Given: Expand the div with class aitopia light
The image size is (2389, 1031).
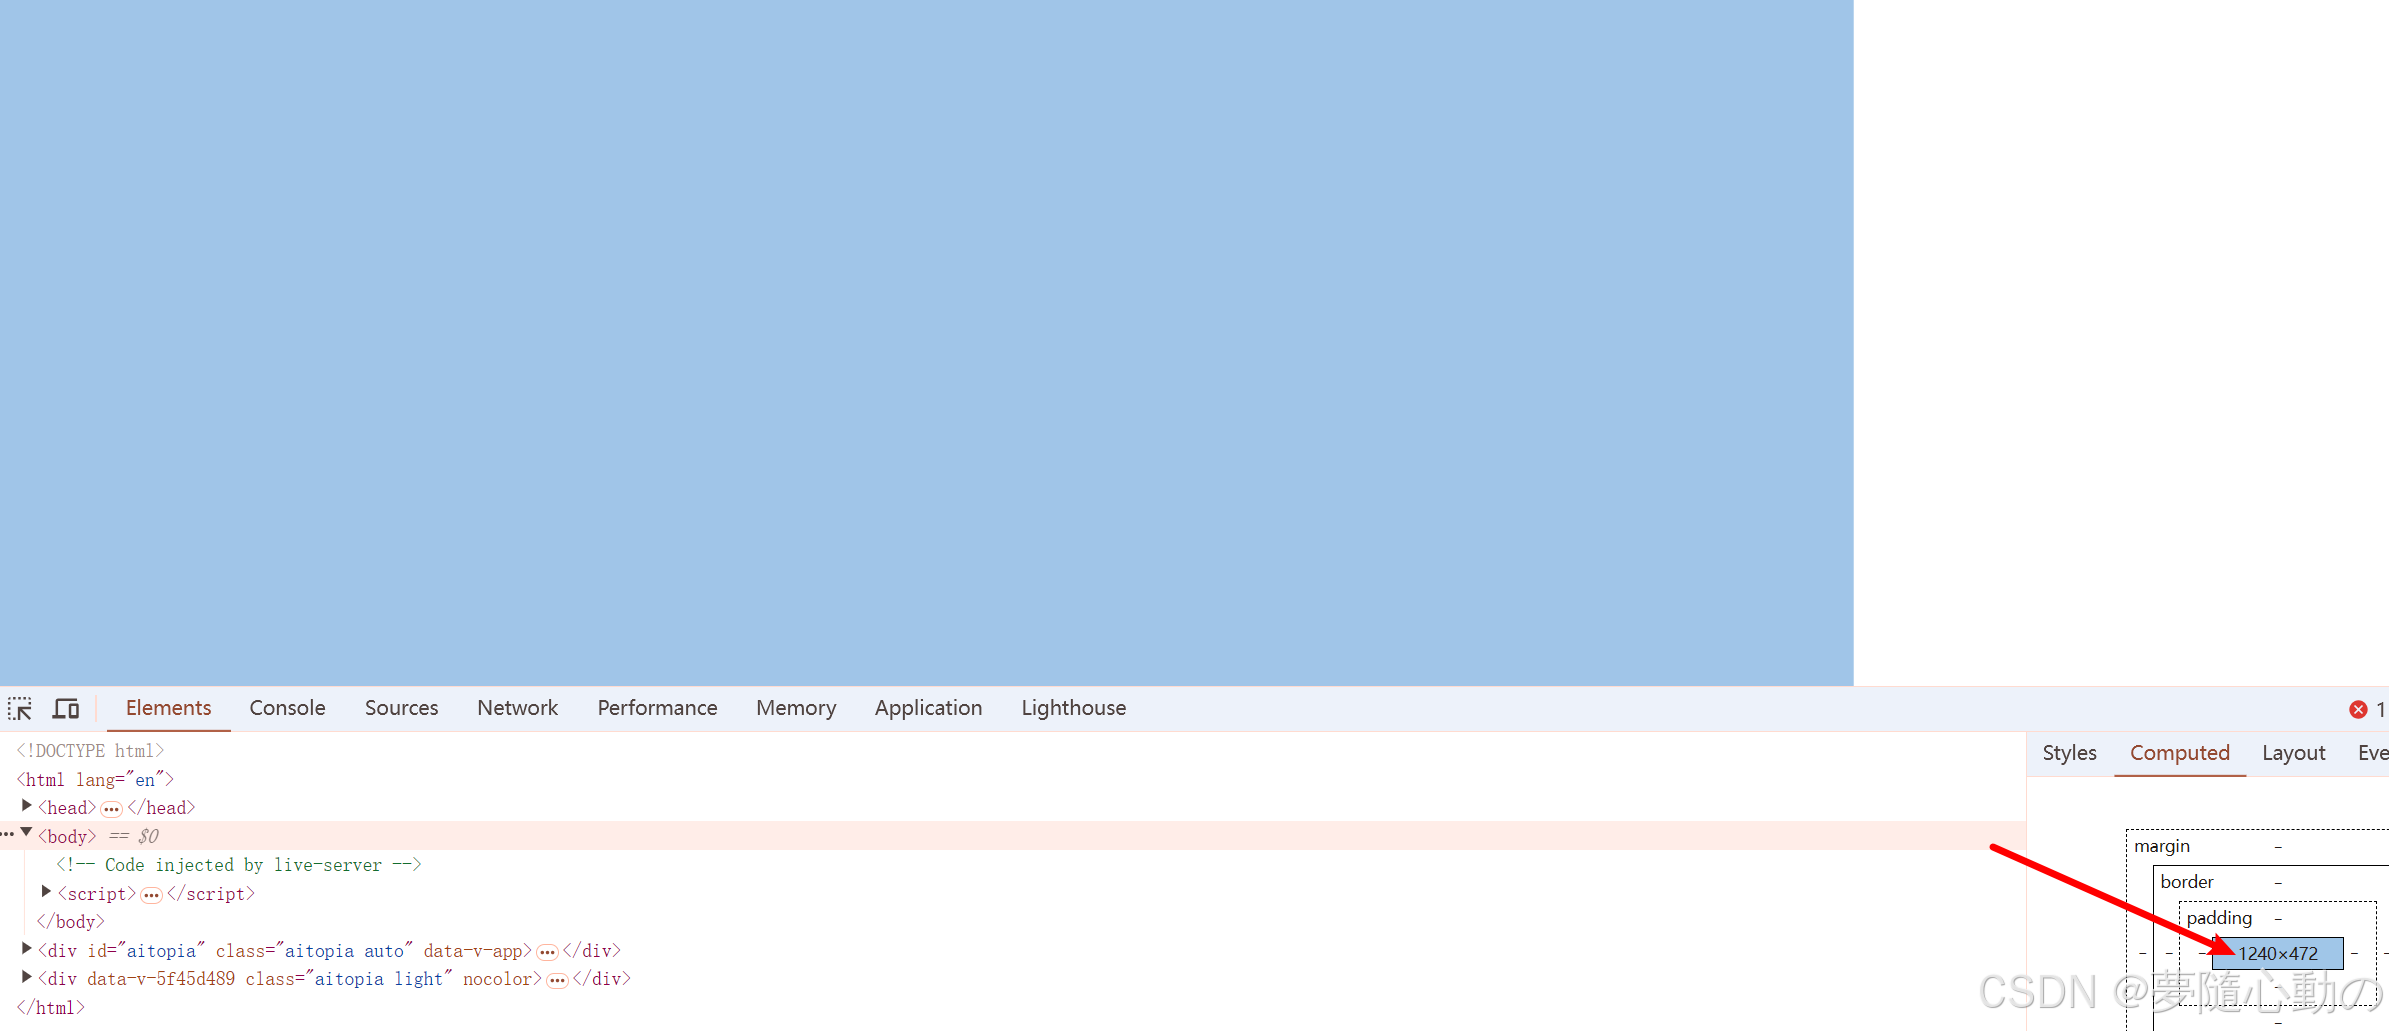Looking at the screenshot, I should click(27, 976).
